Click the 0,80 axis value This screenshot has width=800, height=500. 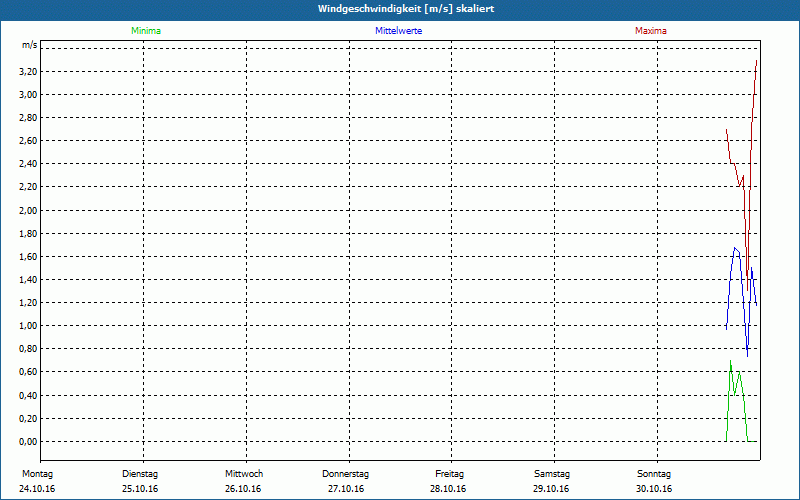(28, 349)
